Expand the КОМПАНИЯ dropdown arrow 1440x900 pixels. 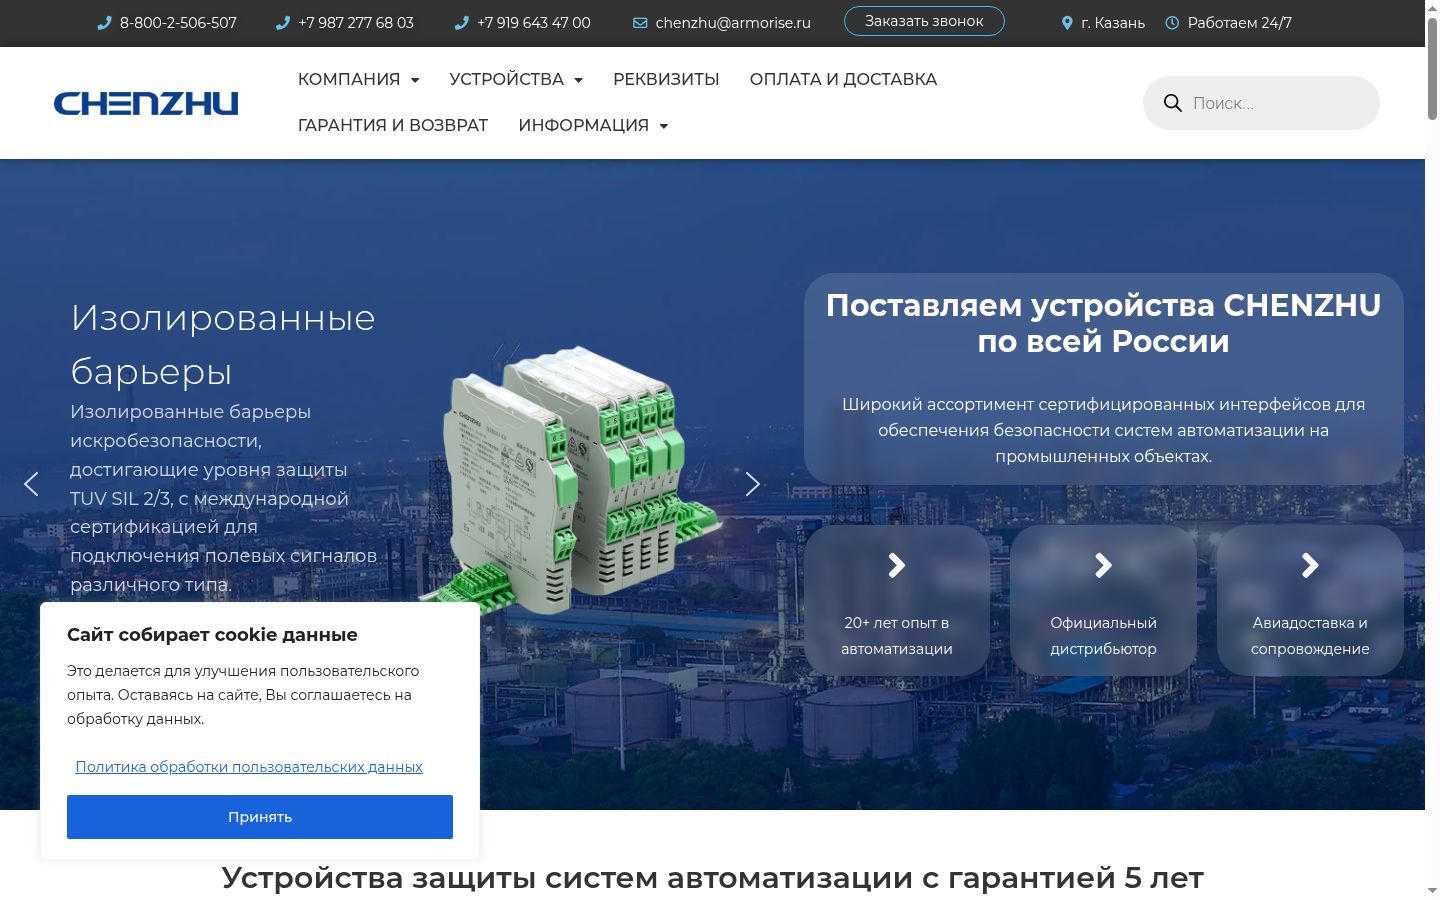[415, 80]
